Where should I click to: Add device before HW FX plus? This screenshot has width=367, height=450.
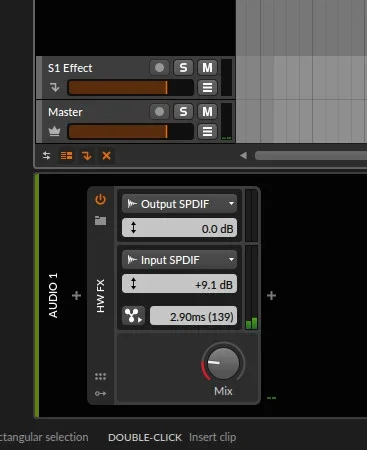click(76, 295)
